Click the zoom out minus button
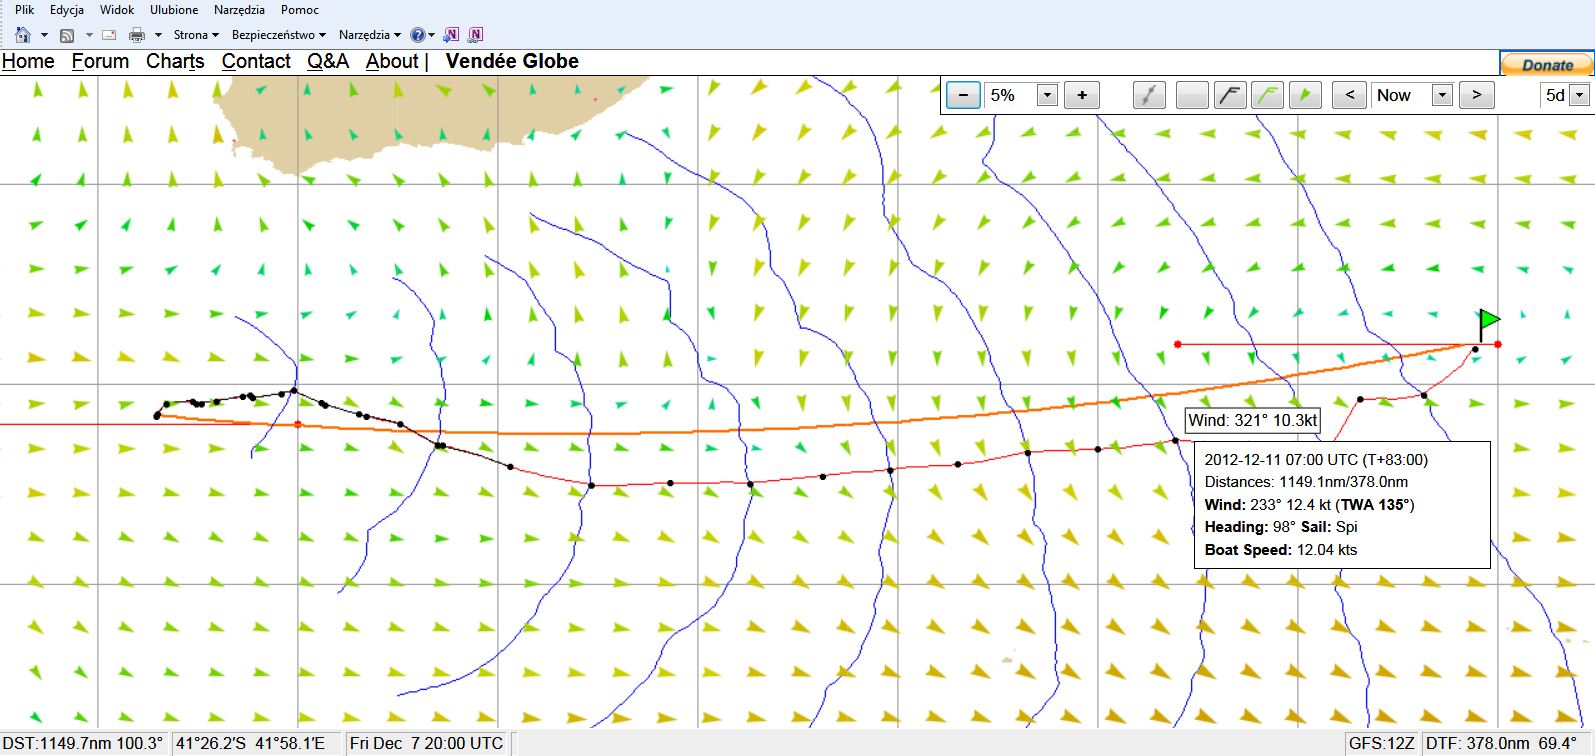The height and width of the screenshot is (756, 1595). tap(962, 96)
